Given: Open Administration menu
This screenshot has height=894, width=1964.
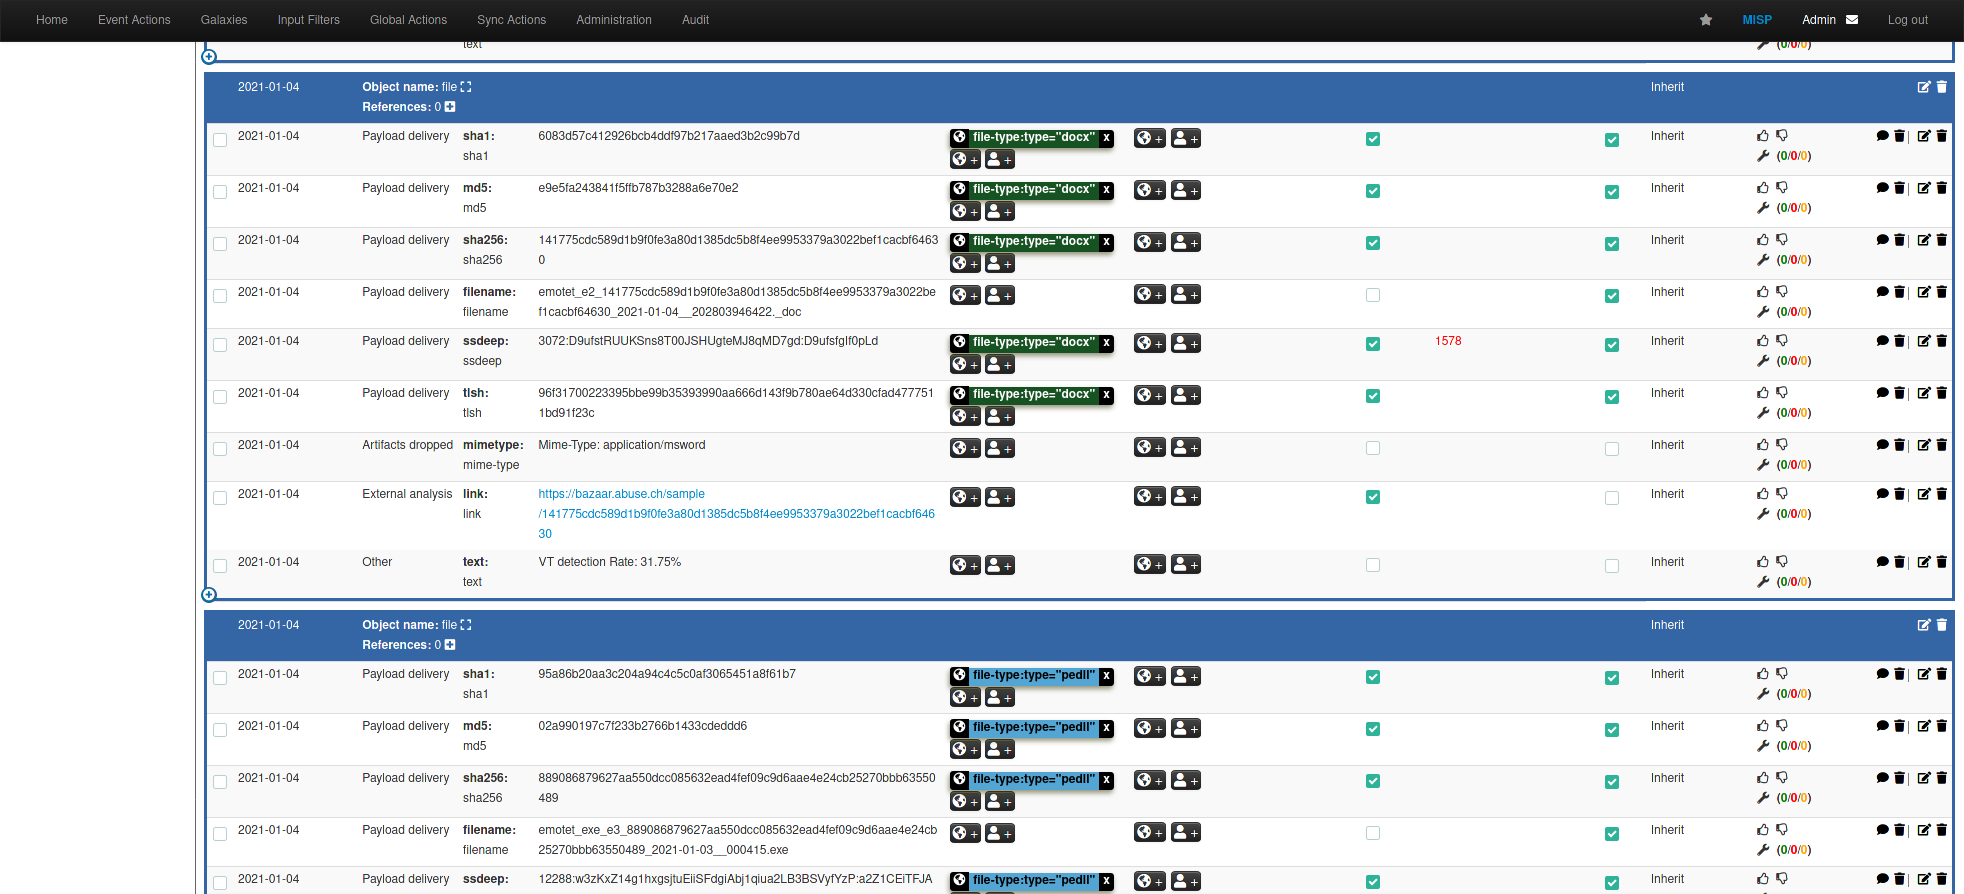Looking at the screenshot, I should (614, 20).
